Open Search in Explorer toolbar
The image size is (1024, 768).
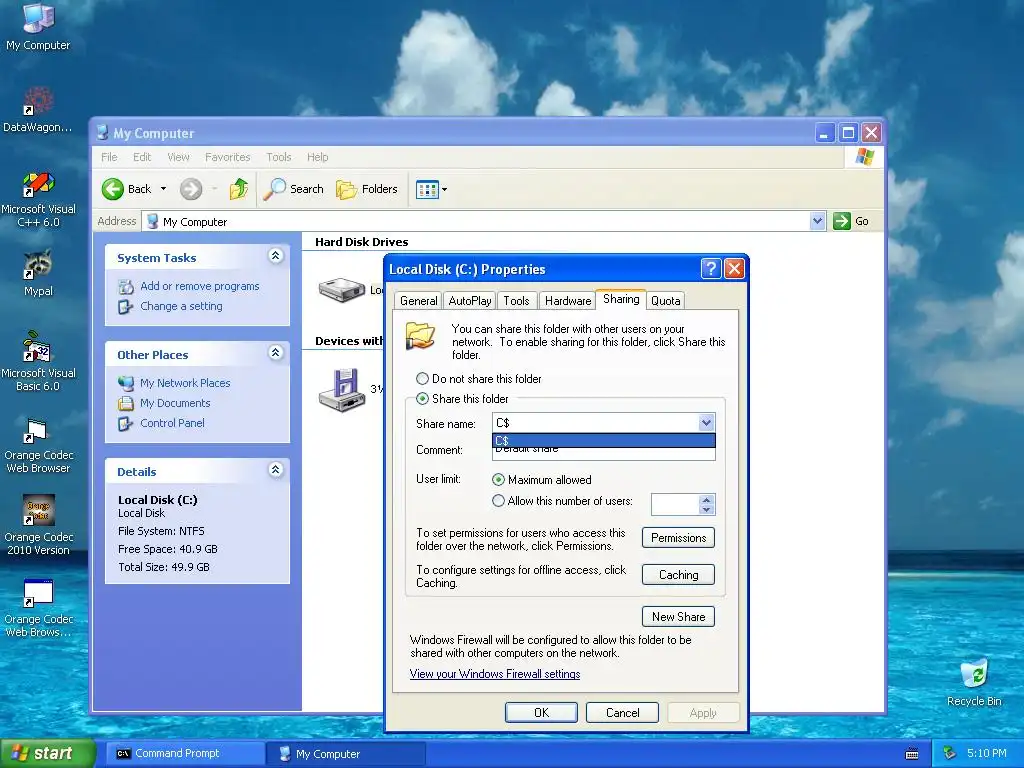point(293,189)
